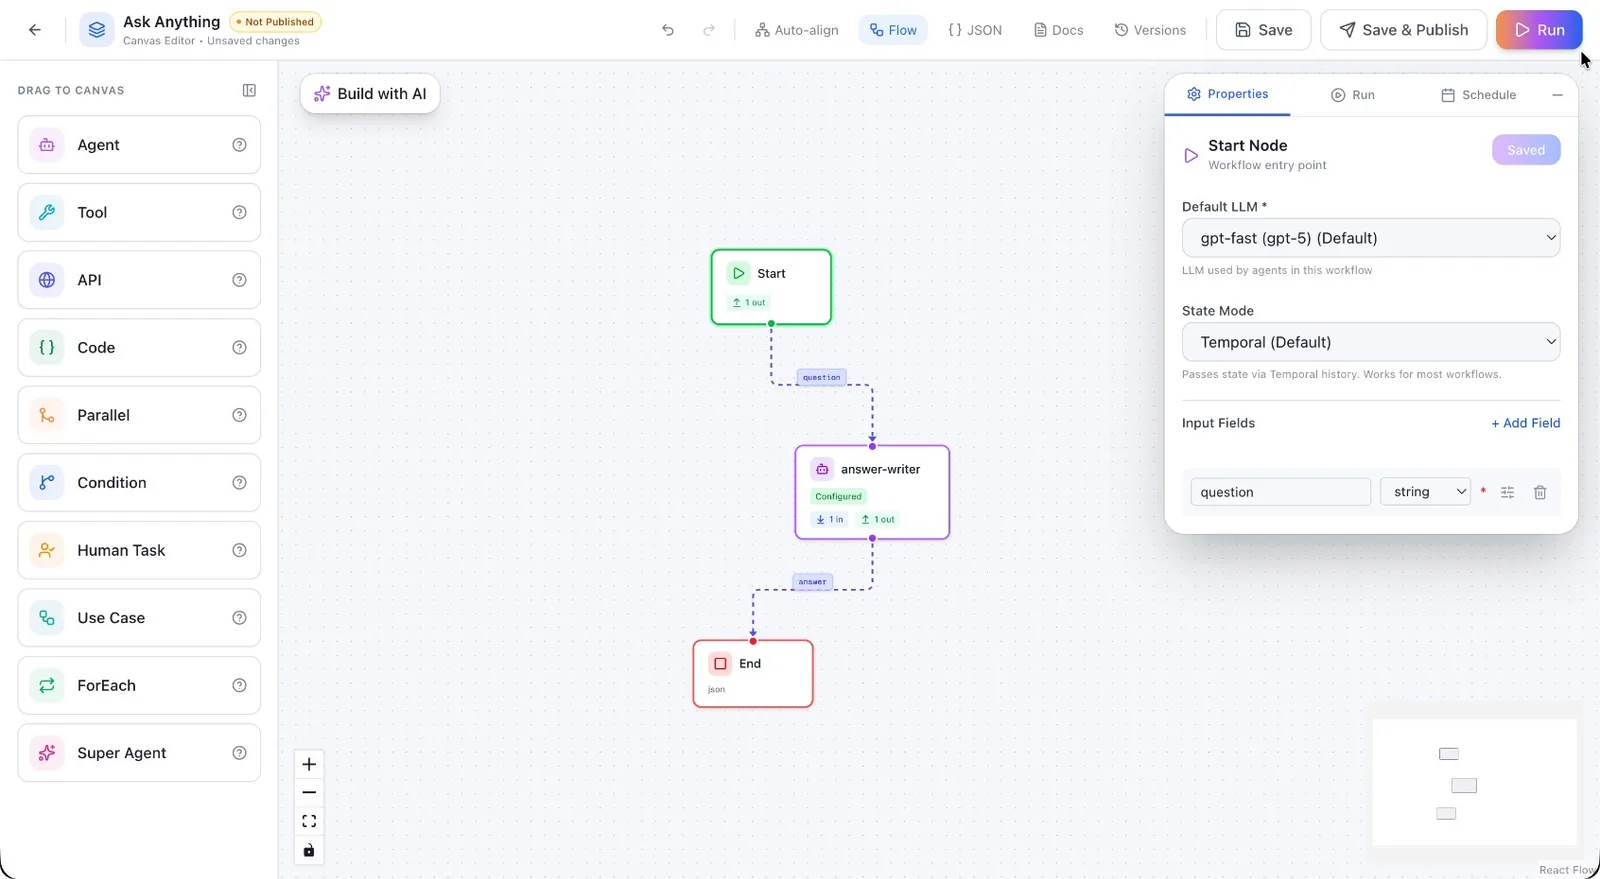Open the Default LLM dropdown
This screenshot has width=1600, height=879.
1371,238
